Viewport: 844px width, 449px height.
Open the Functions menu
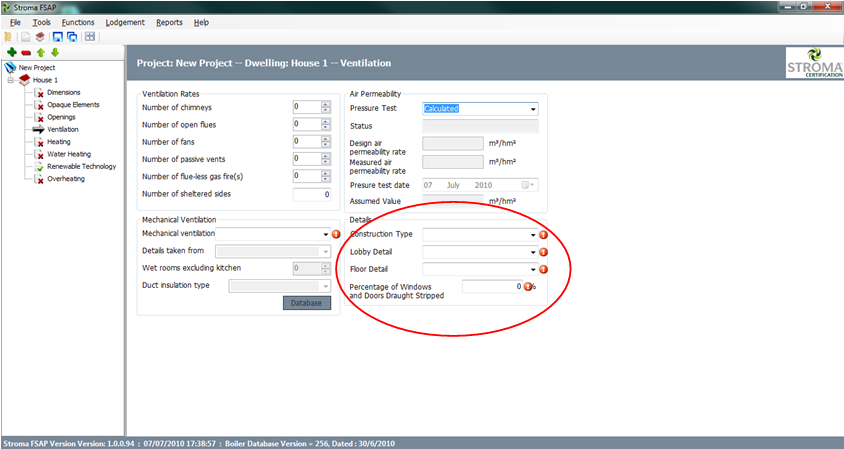coord(78,22)
